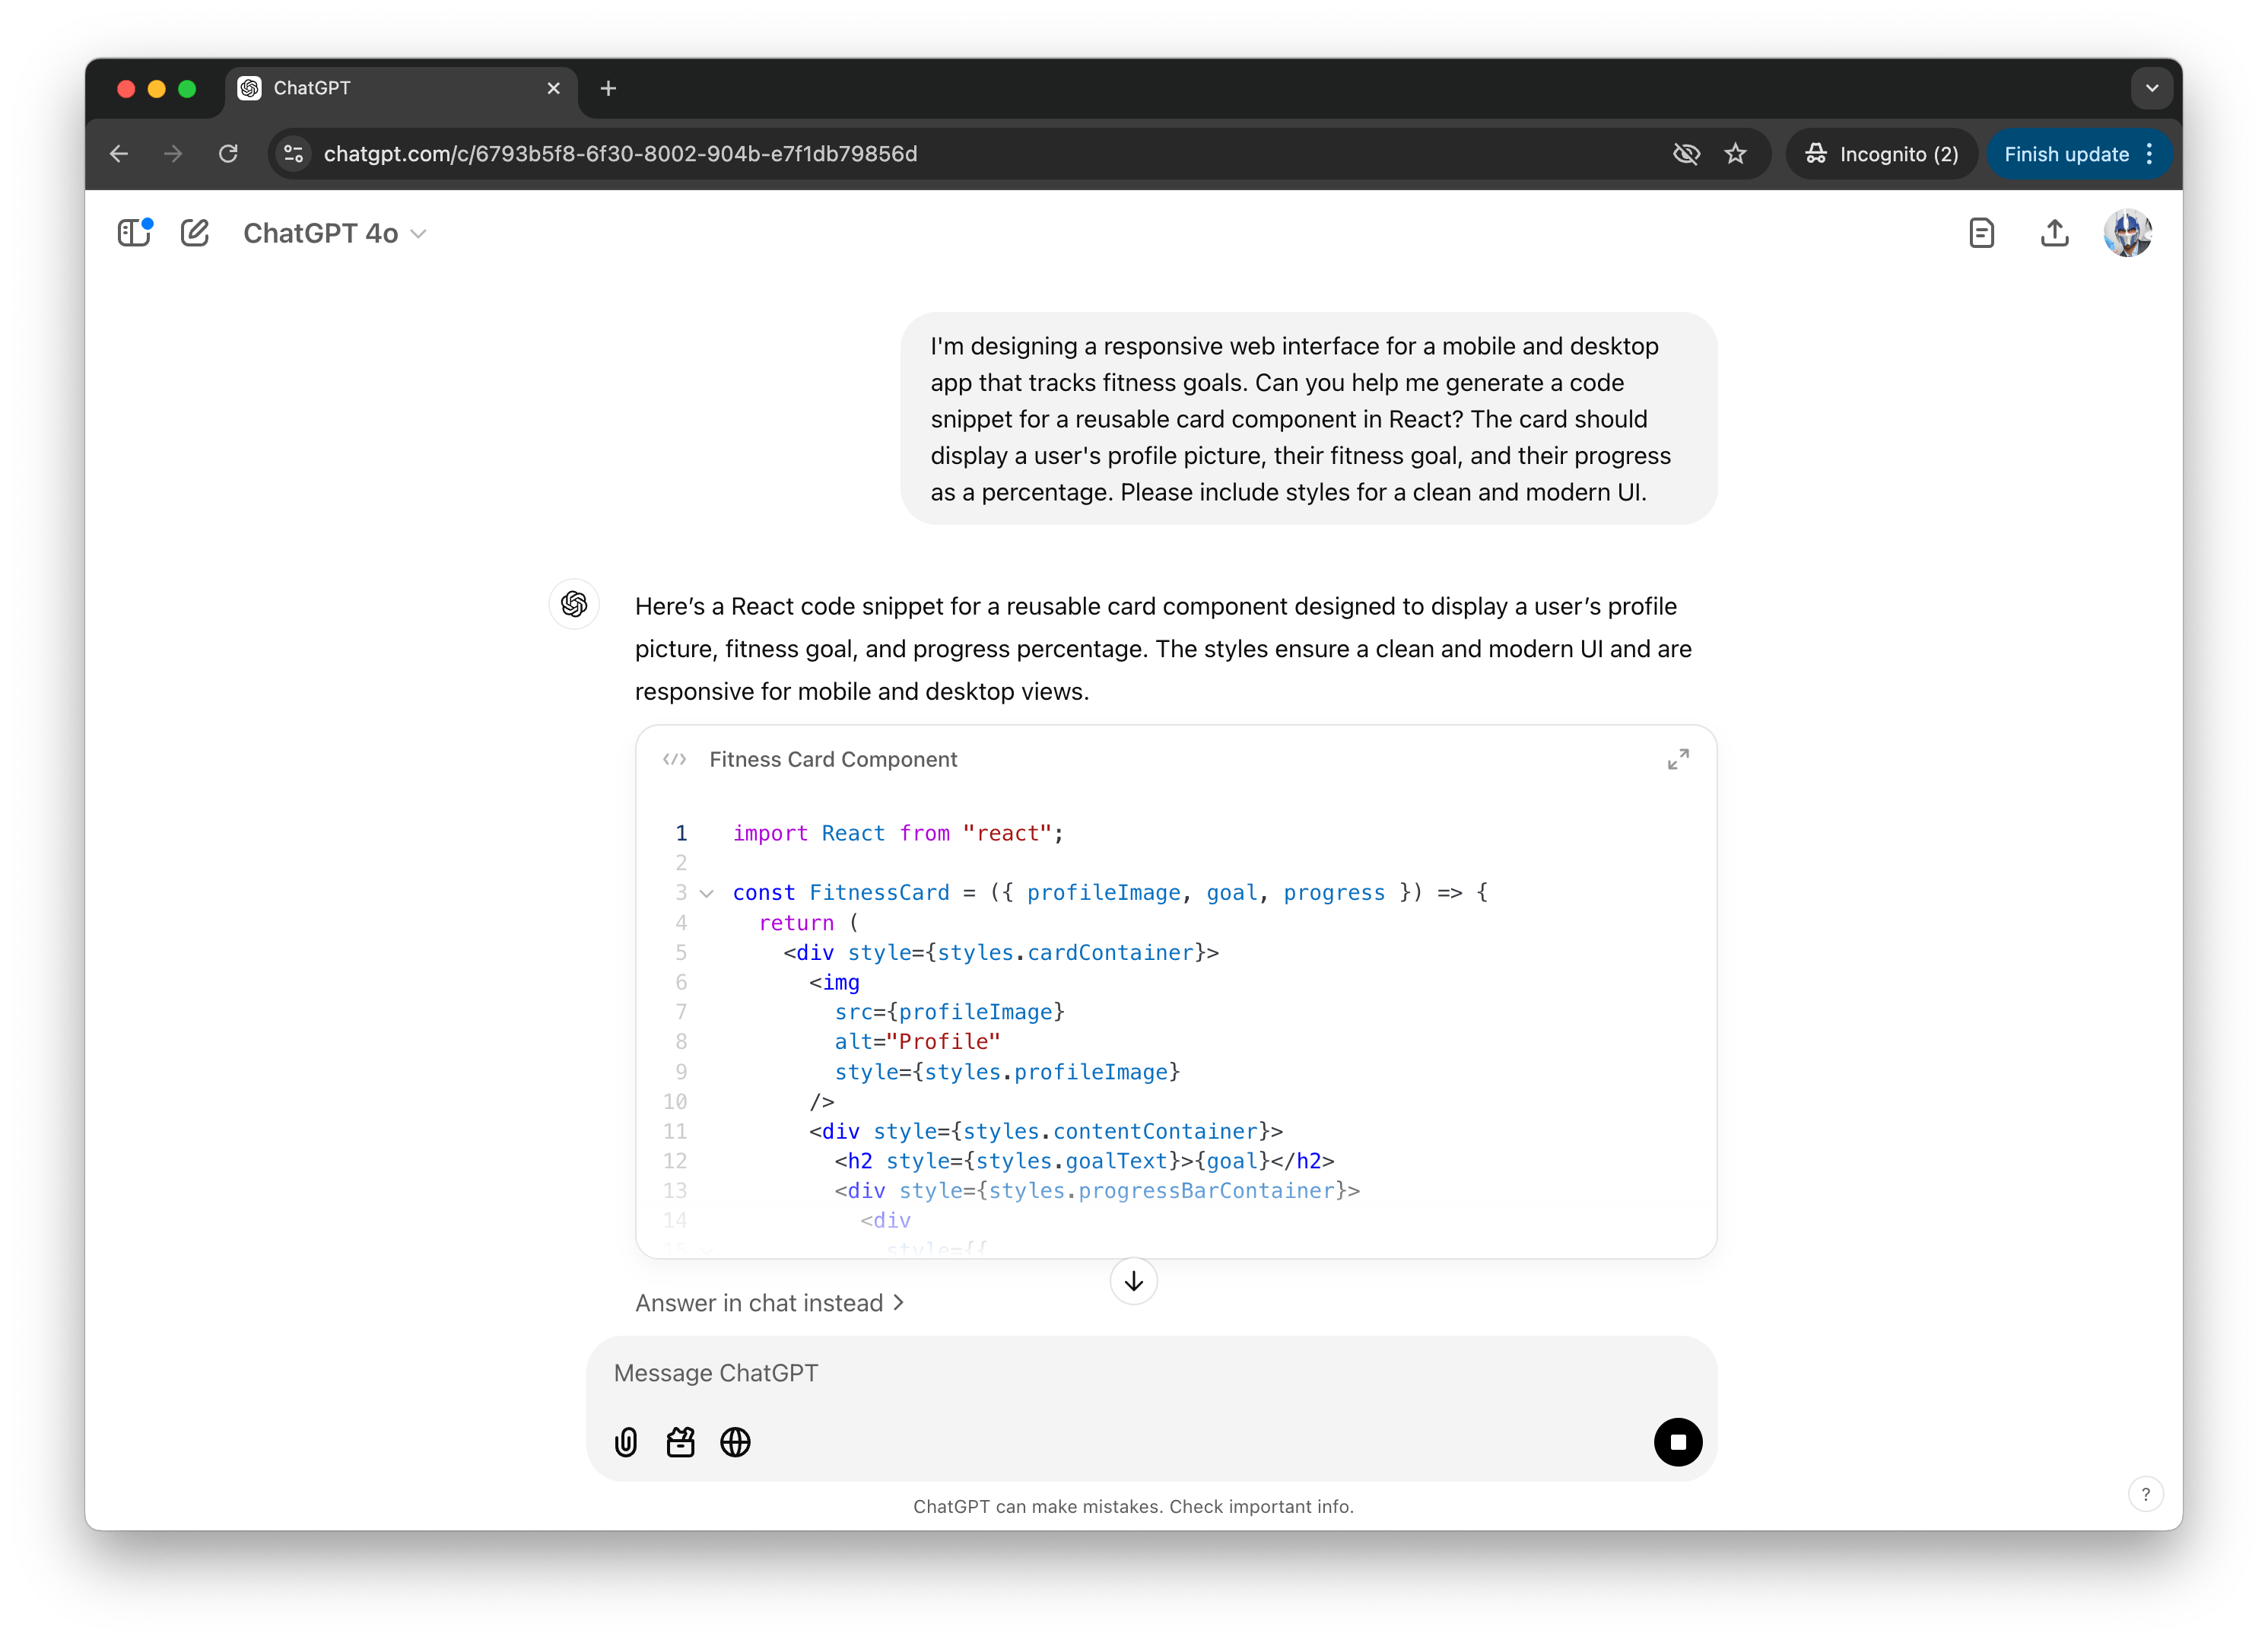Click the src={profileImage} code line

(949, 1012)
